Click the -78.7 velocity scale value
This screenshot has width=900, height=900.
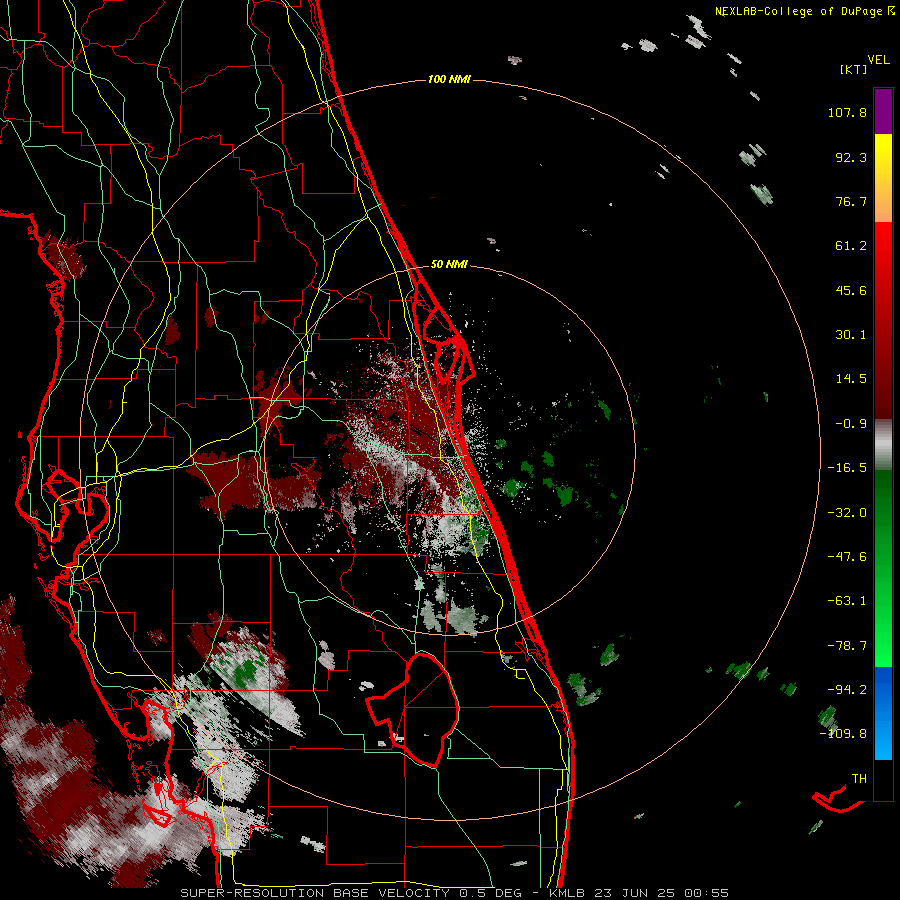847,646
